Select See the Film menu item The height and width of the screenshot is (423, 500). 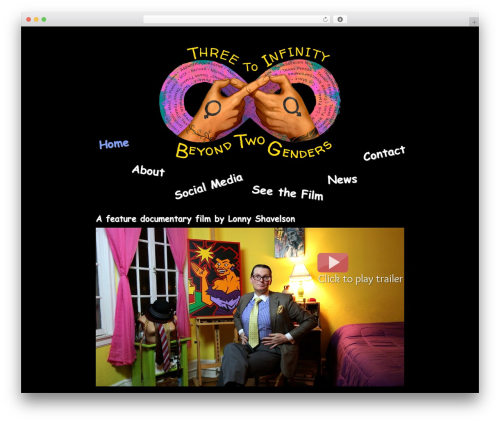287,193
